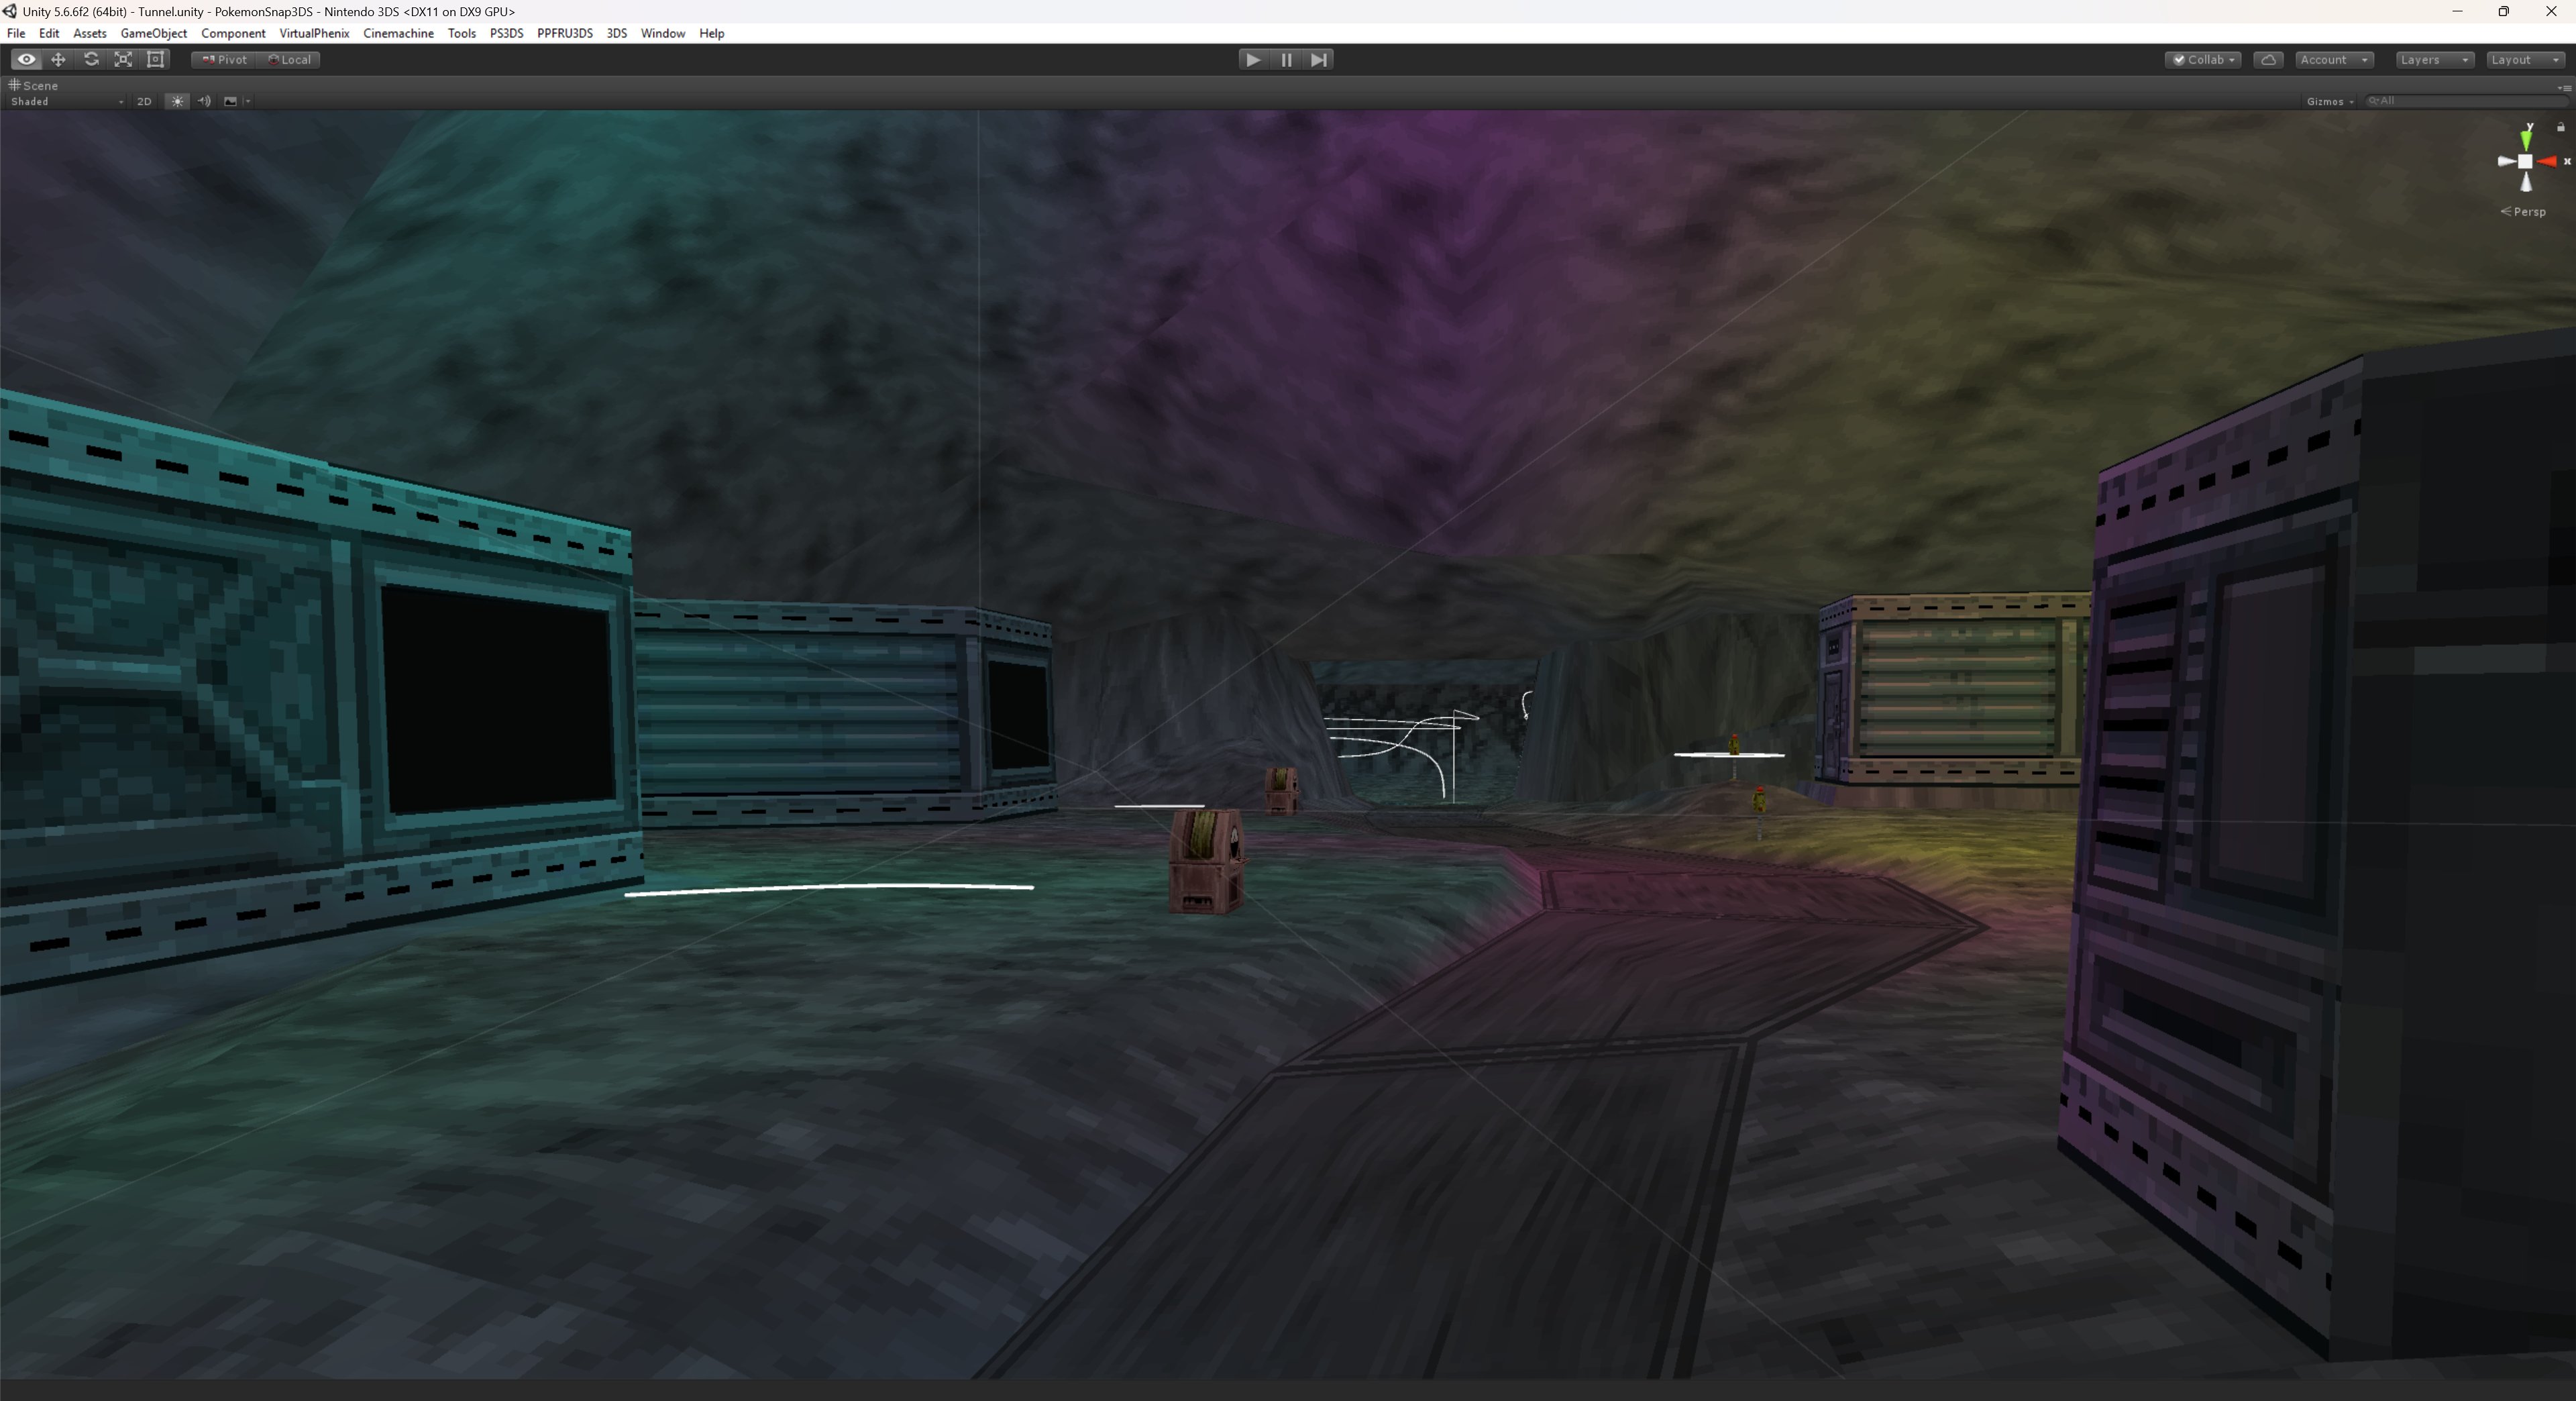Toggle 2D scene view mode
2576x1401 pixels.
(x=144, y=101)
